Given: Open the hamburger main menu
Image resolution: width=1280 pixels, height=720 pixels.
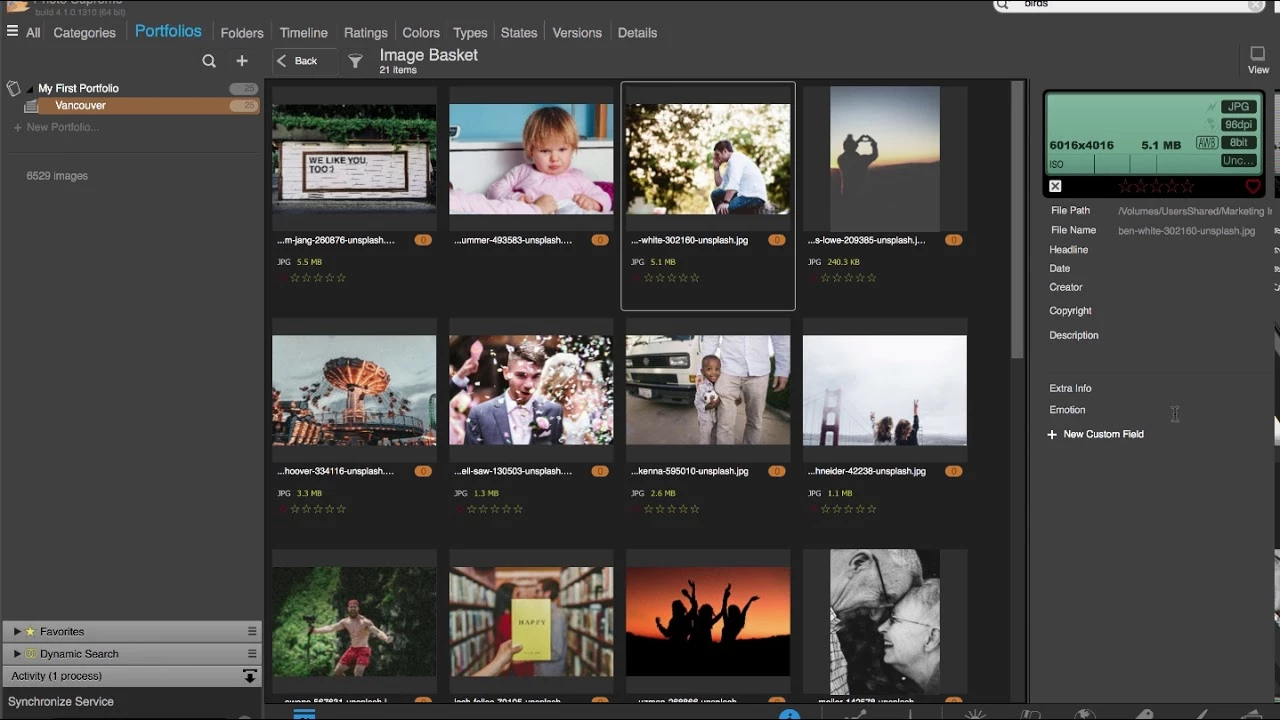Looking at the screenshot, I should (x=12, y=32).
